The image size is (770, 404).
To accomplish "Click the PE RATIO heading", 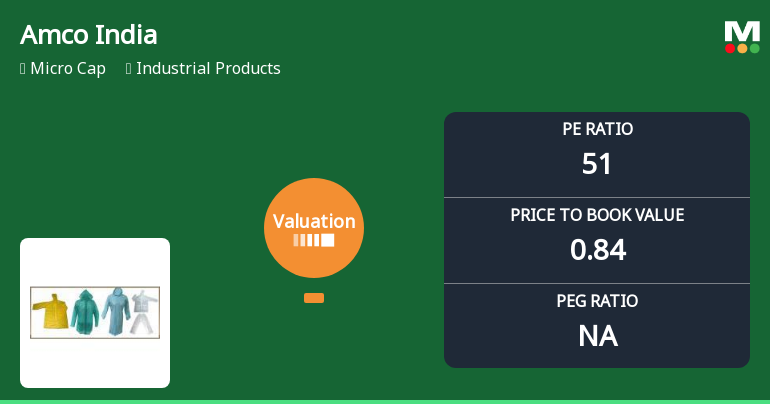I will [x=597, y=129].
